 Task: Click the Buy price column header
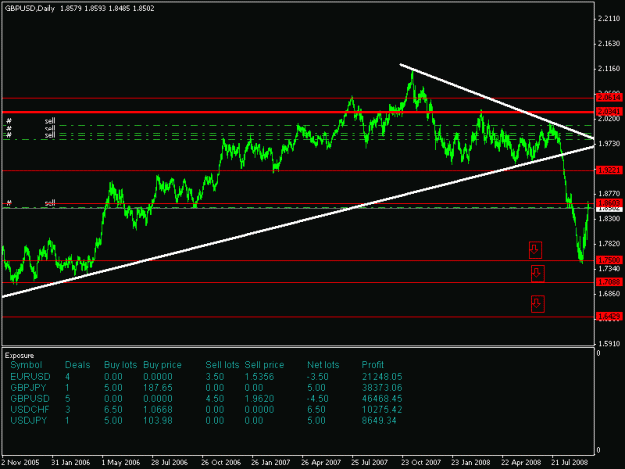162,365
